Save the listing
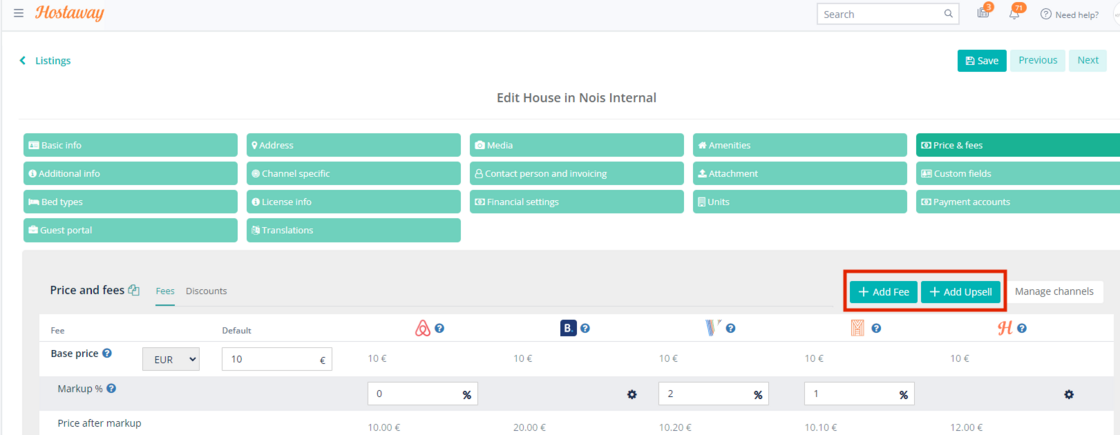1120x435 pixels. point(981,61)
